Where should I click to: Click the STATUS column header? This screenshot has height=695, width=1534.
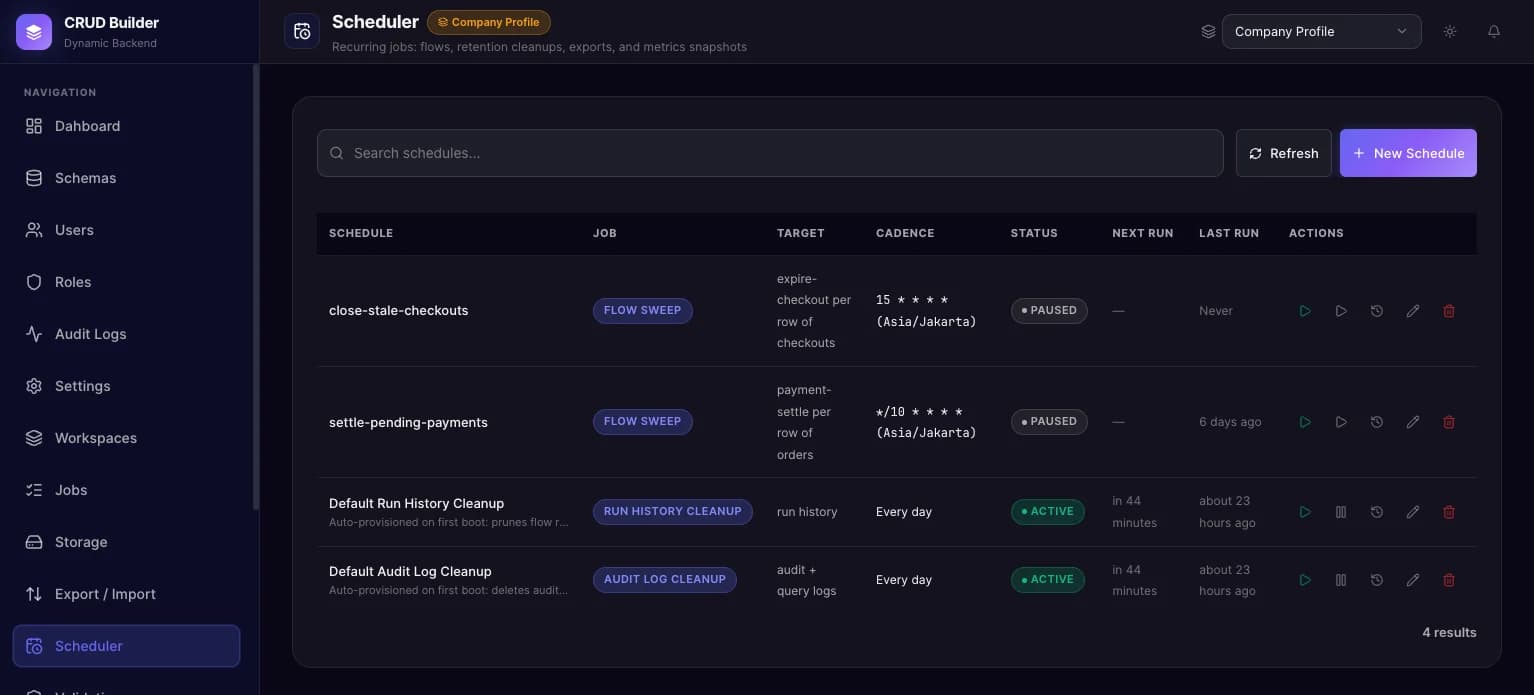[1034, 233]
